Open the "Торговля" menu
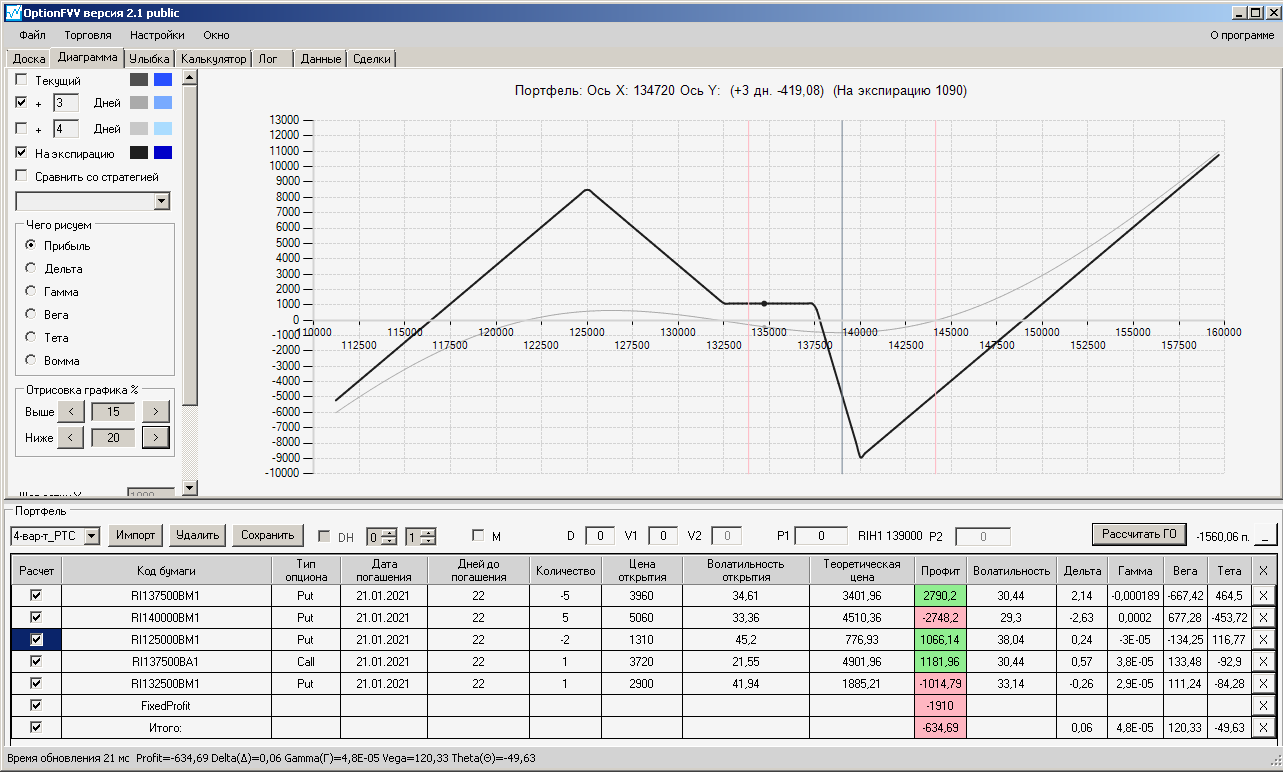Viewport: 1283px width, 772px height. coord(88,35)
